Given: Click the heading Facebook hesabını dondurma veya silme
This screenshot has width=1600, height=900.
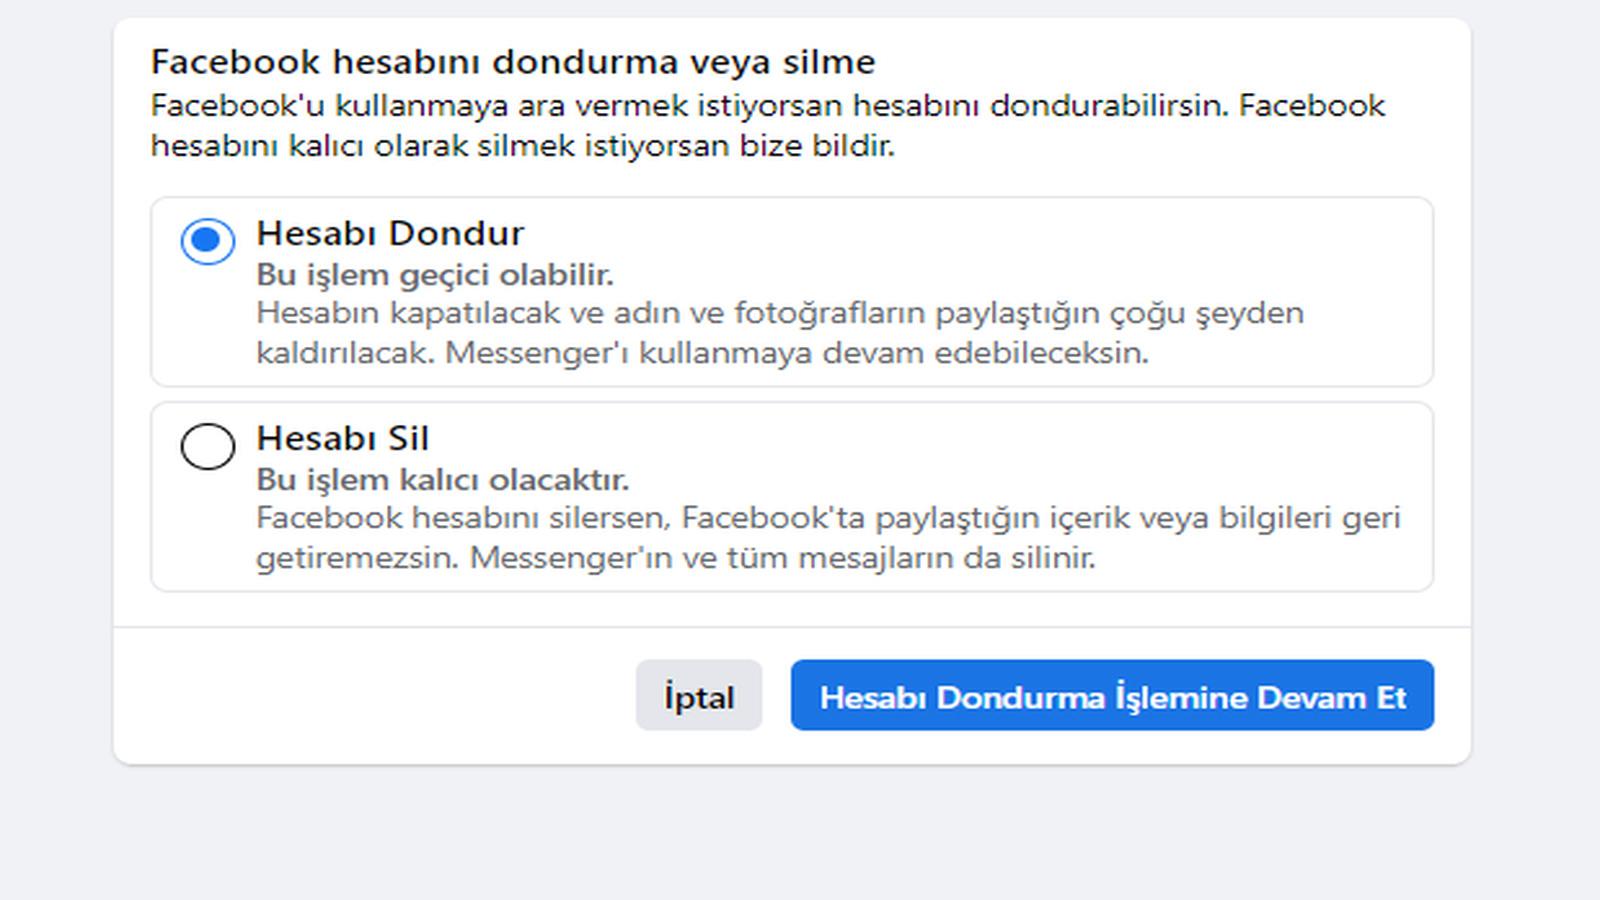Looking at the screenshot, I should coord(513,62).
